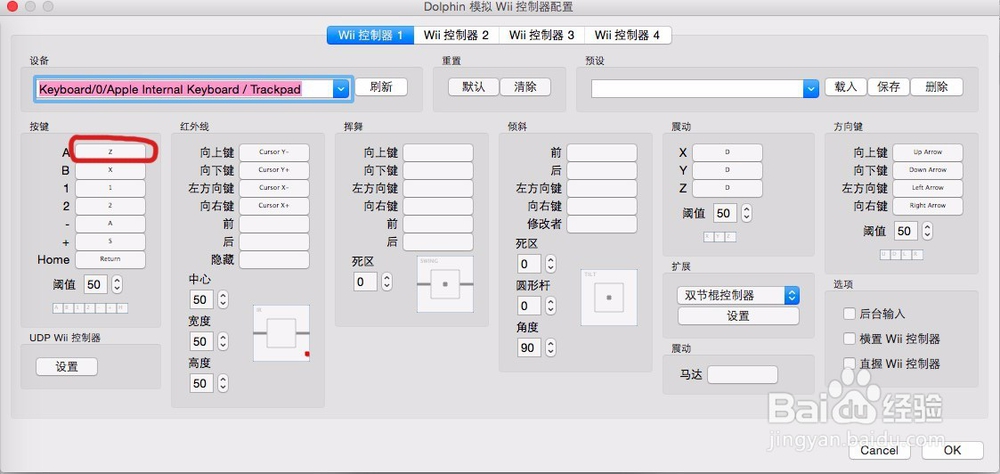This screenshot has width=1000, height=474.
Task: Click the 震动 Y axis mapping
Action: (x=728, y=170)
